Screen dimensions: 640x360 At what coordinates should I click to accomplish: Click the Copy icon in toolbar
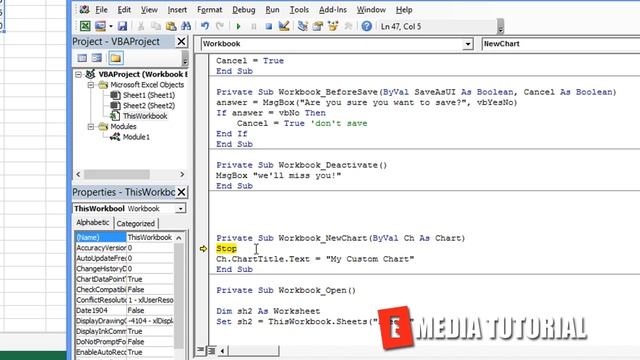pyautogui.click(x=156, y=26)
